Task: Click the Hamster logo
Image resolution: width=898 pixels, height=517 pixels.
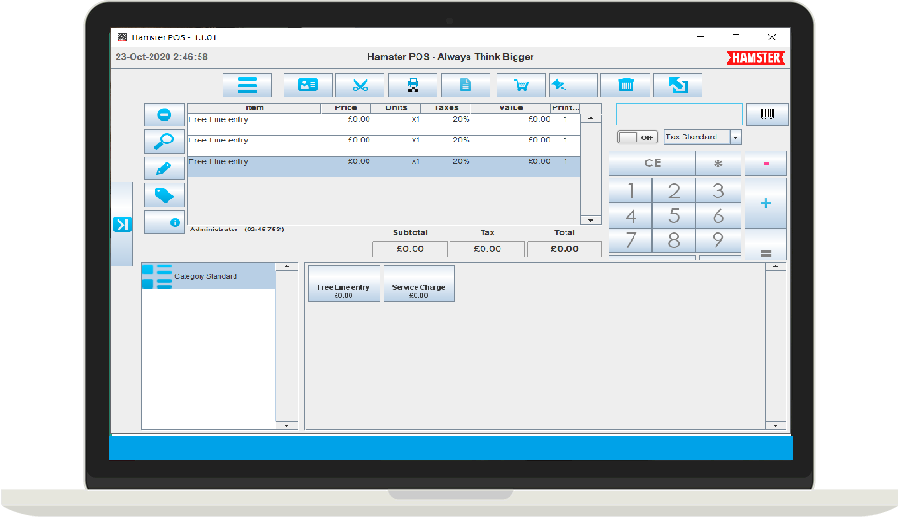Action: (756, 58)
